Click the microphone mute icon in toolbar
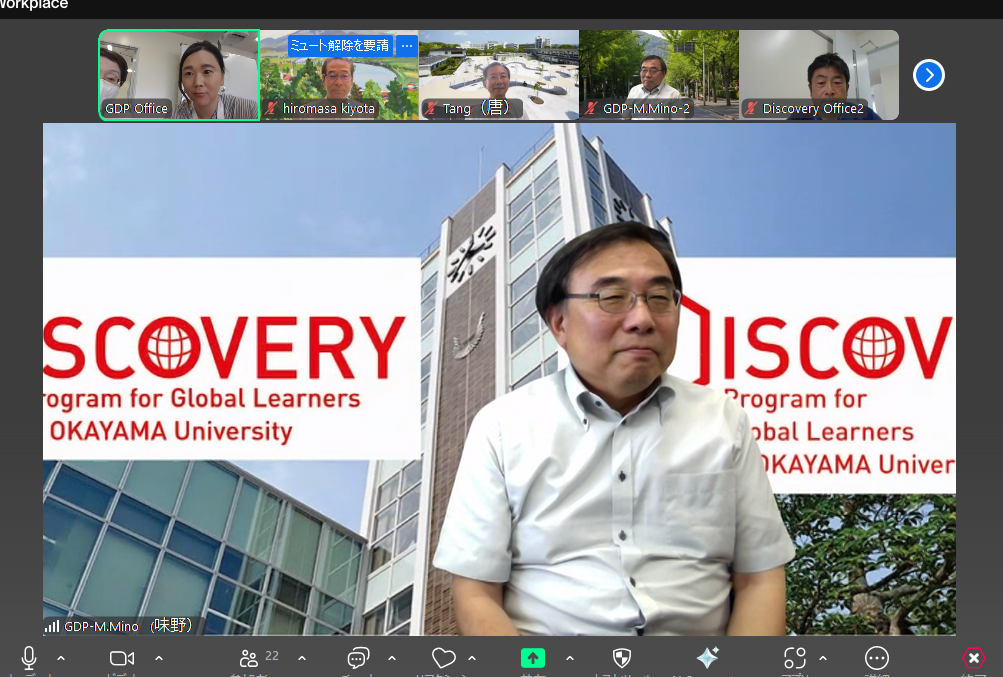The width and height of the screenshot is (1003, 677). point(29,658)
